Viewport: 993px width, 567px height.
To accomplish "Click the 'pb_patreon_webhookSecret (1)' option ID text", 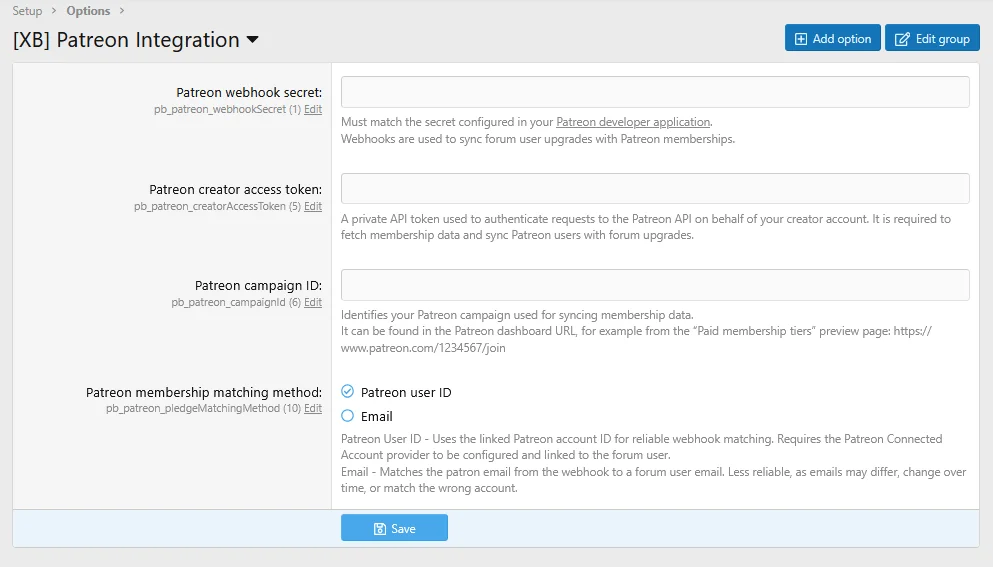I will click(227, 110).
